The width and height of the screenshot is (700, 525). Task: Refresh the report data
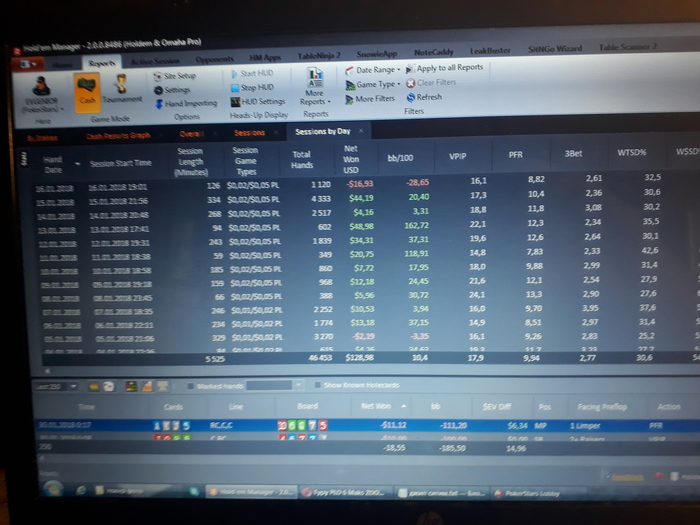click(424, 97)
